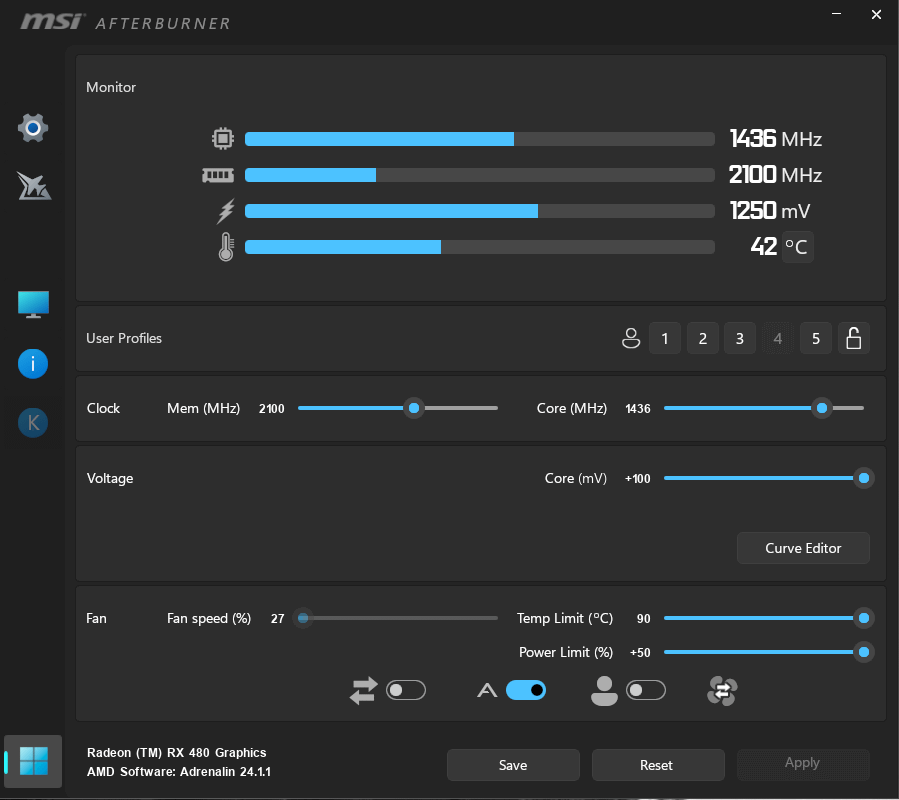This screenshot has width=899, height=800.
Task: Click the sync arrows icon in Fan section
Action: point(363,690)
